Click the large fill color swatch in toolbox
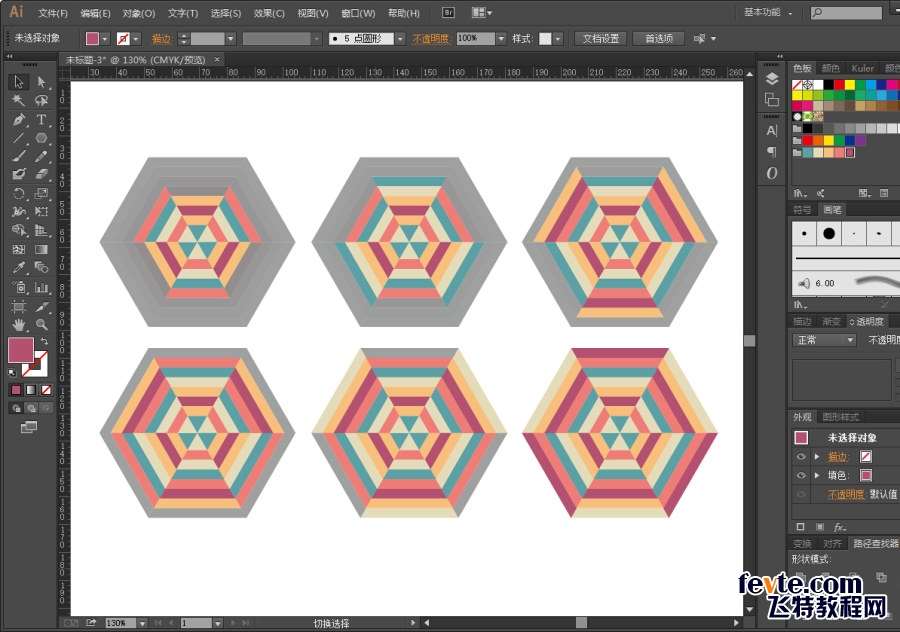This screenshot has height=632, width=900. (x=21, y=350)
